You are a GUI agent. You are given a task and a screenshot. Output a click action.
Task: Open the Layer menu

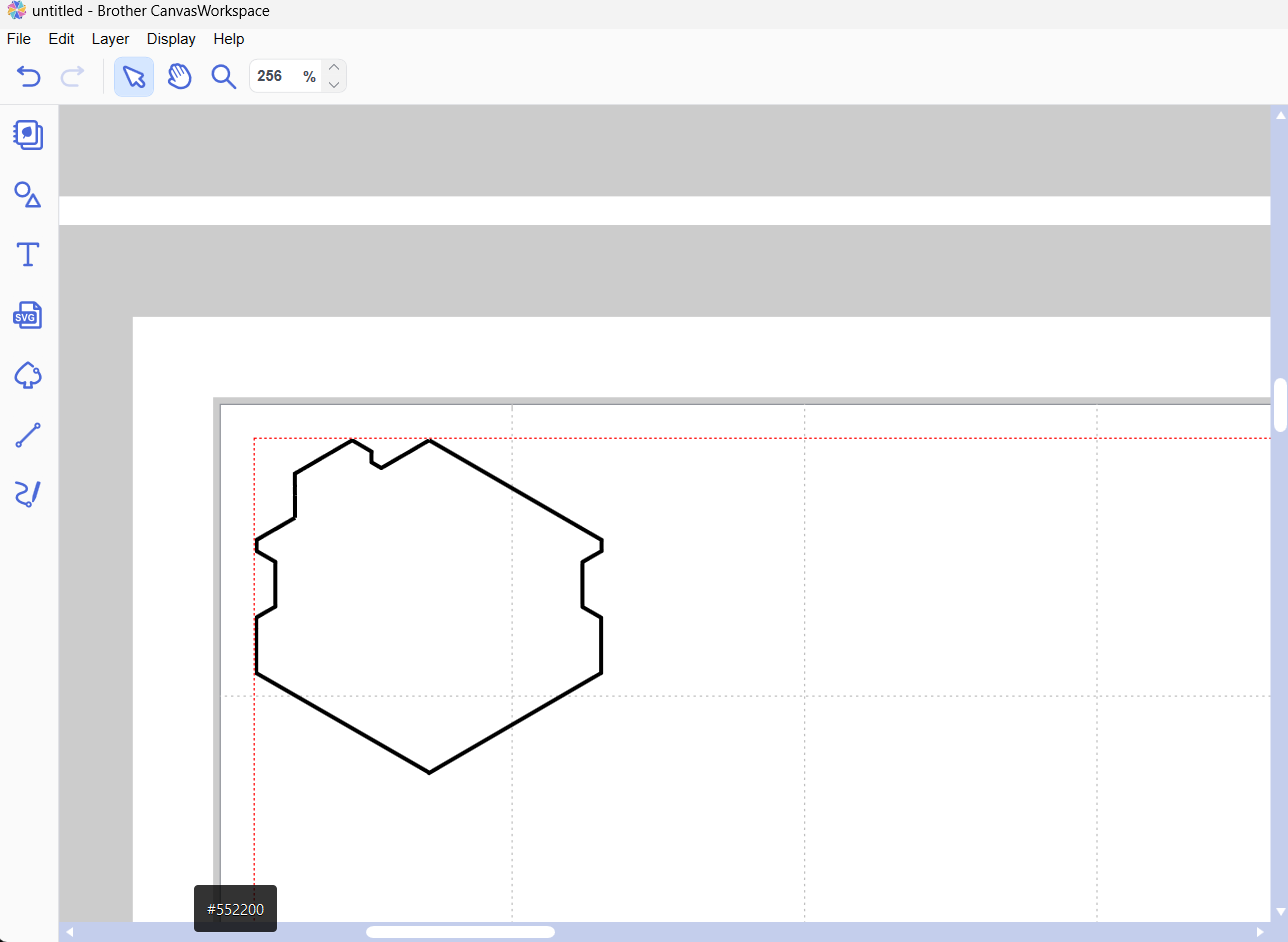tap(110, 39)
